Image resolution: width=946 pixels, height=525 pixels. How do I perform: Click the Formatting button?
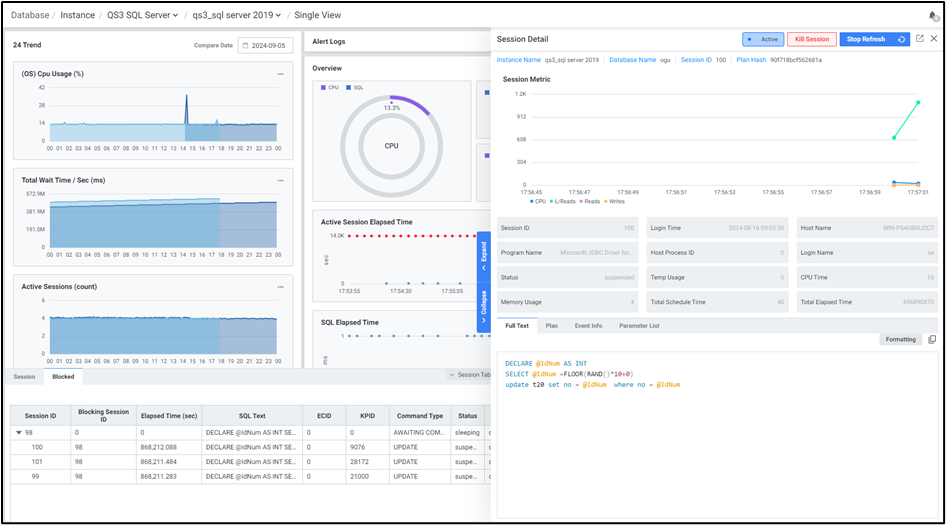(x=900, y=339)
